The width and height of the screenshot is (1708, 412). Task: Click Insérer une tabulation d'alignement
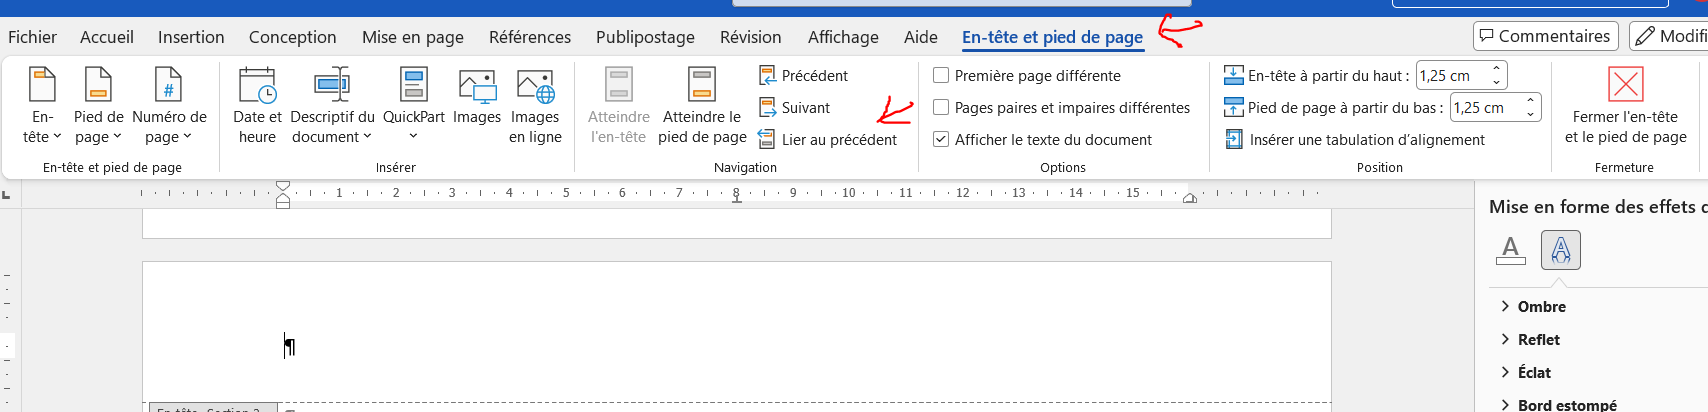pos(1355,139)
